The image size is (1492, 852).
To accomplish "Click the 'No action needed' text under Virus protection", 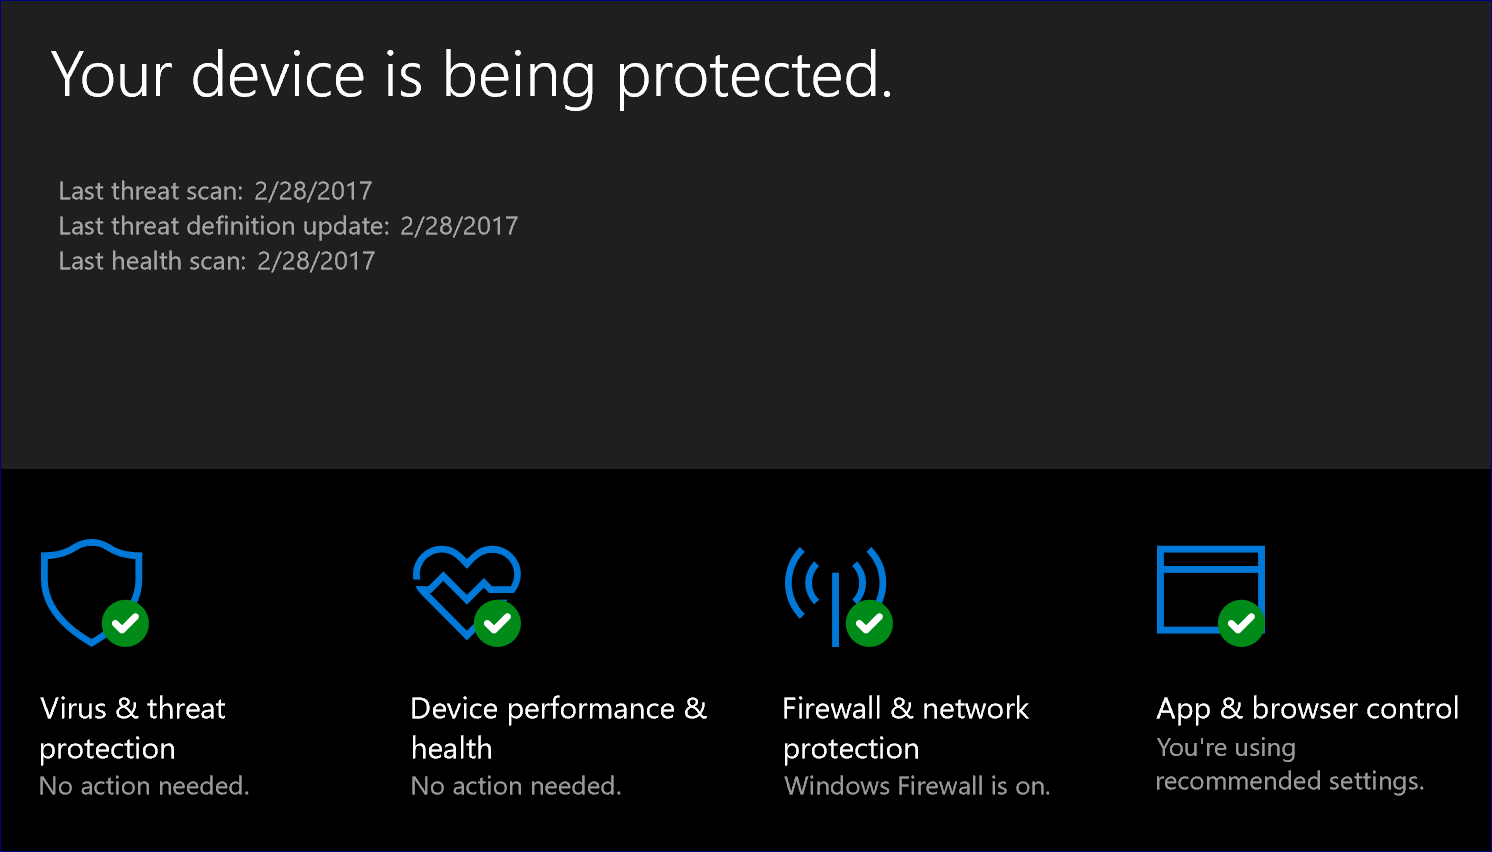I will tap(143, 786).
